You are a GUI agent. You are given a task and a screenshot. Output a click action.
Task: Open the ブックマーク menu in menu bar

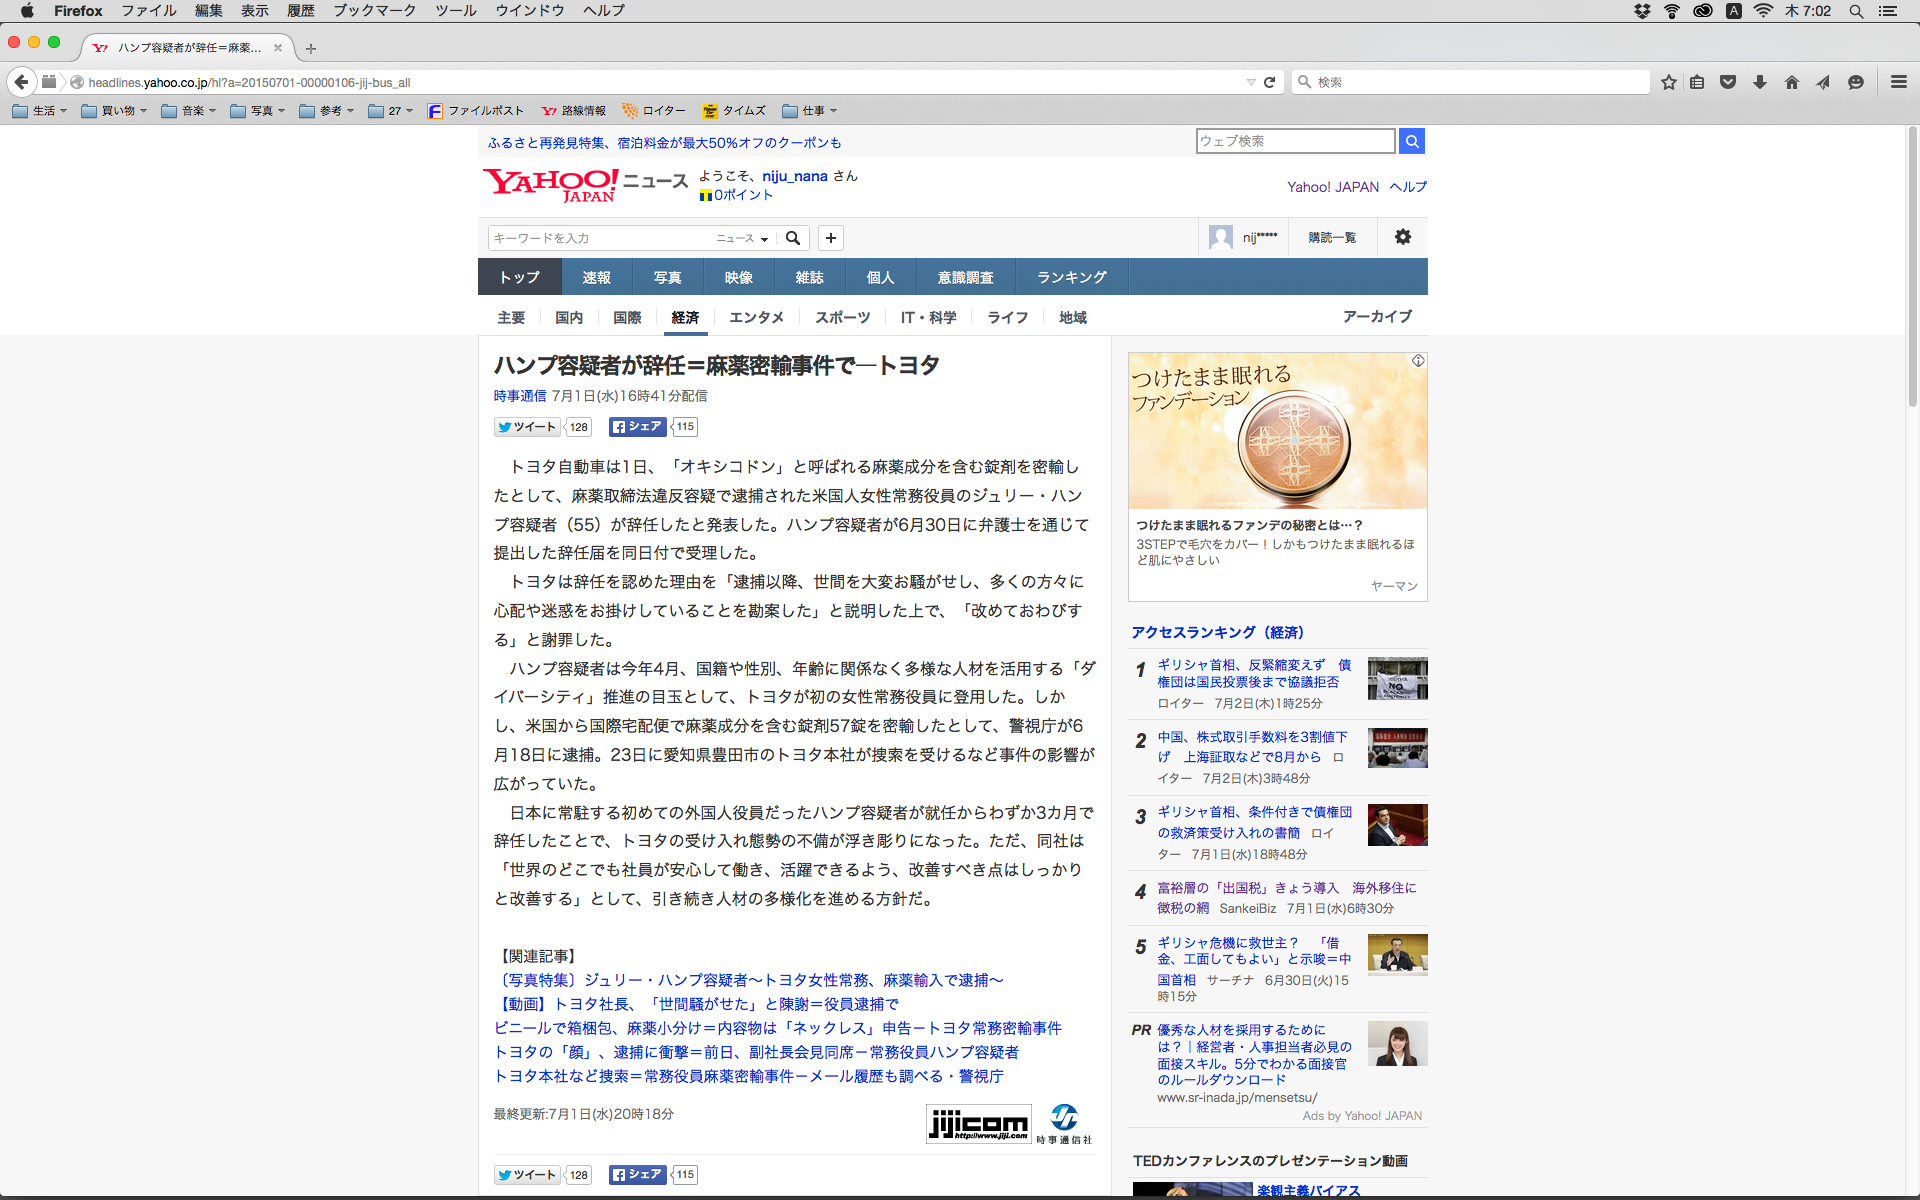[x=374, y=10]
